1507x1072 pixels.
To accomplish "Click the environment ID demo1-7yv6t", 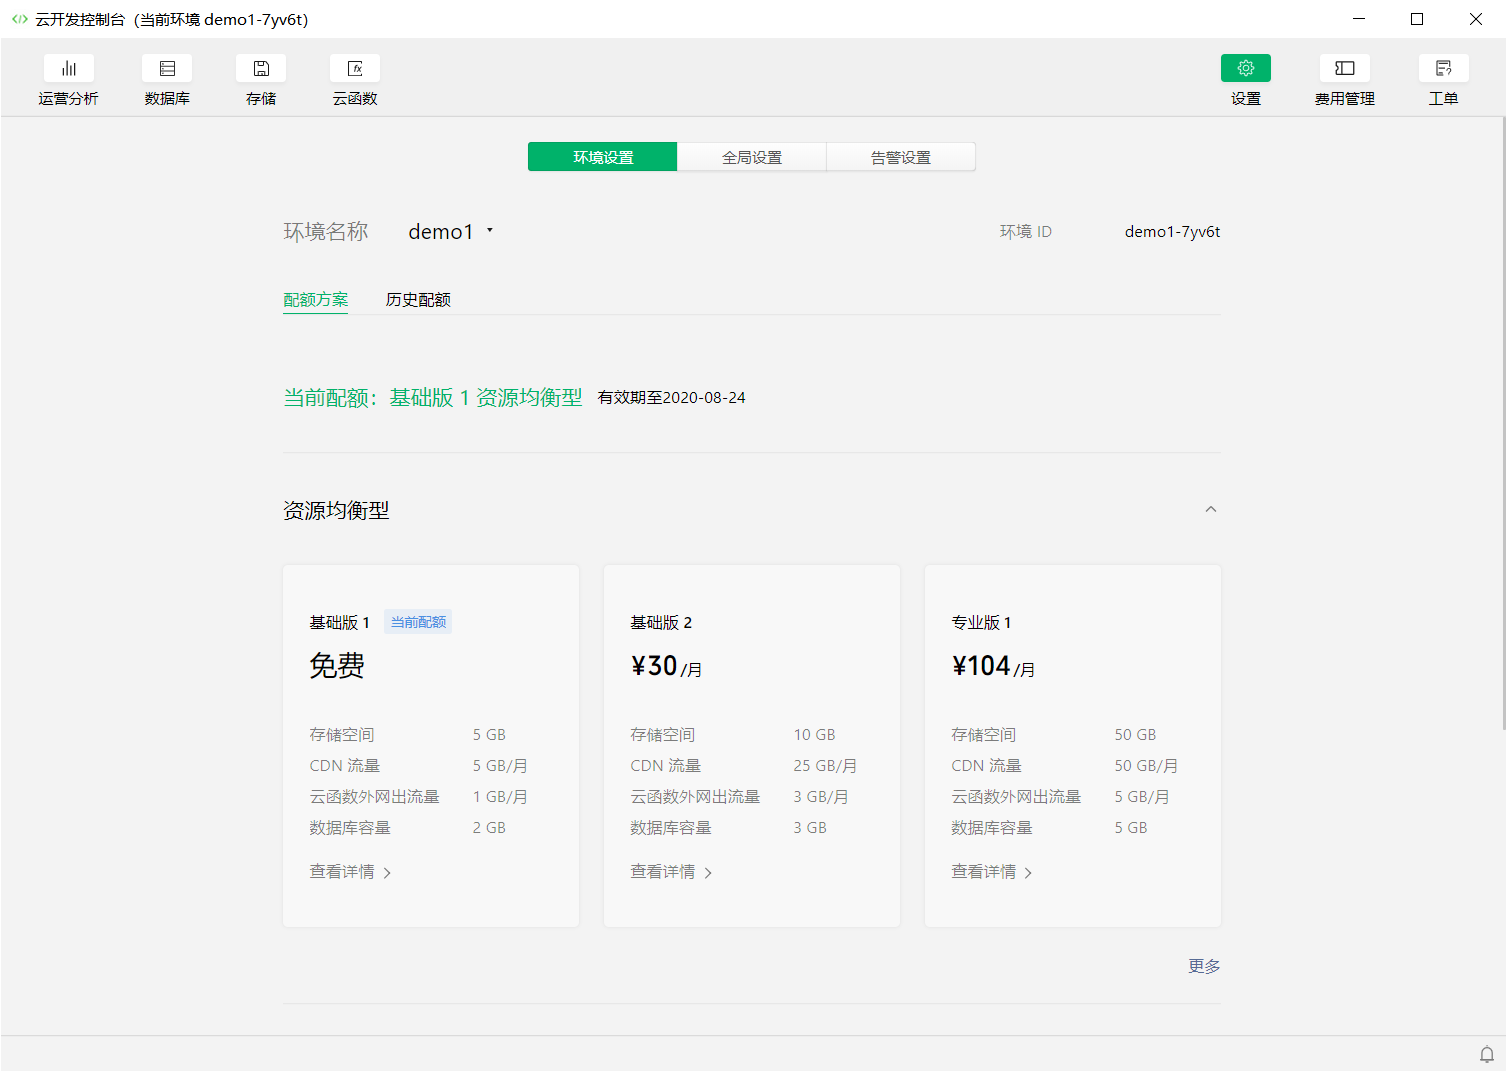I will tap(1172, 232).
